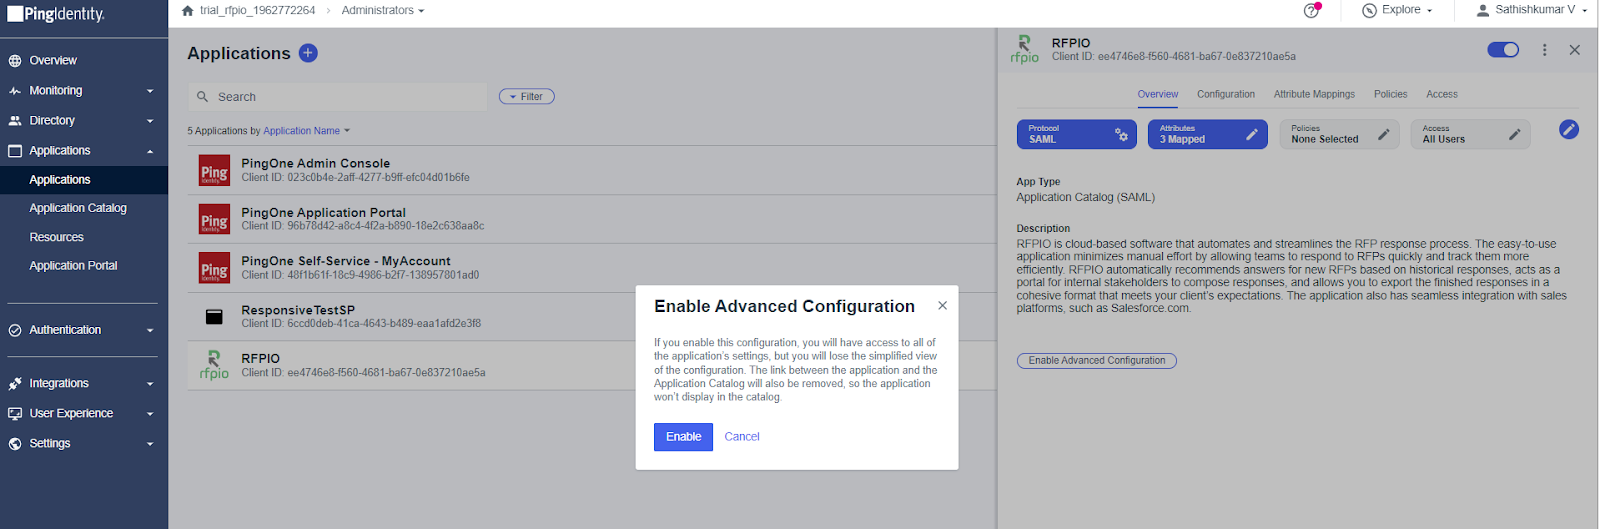
Task: Toggle the RFPIO application enabled switch
Action: tap(1503, 50)
